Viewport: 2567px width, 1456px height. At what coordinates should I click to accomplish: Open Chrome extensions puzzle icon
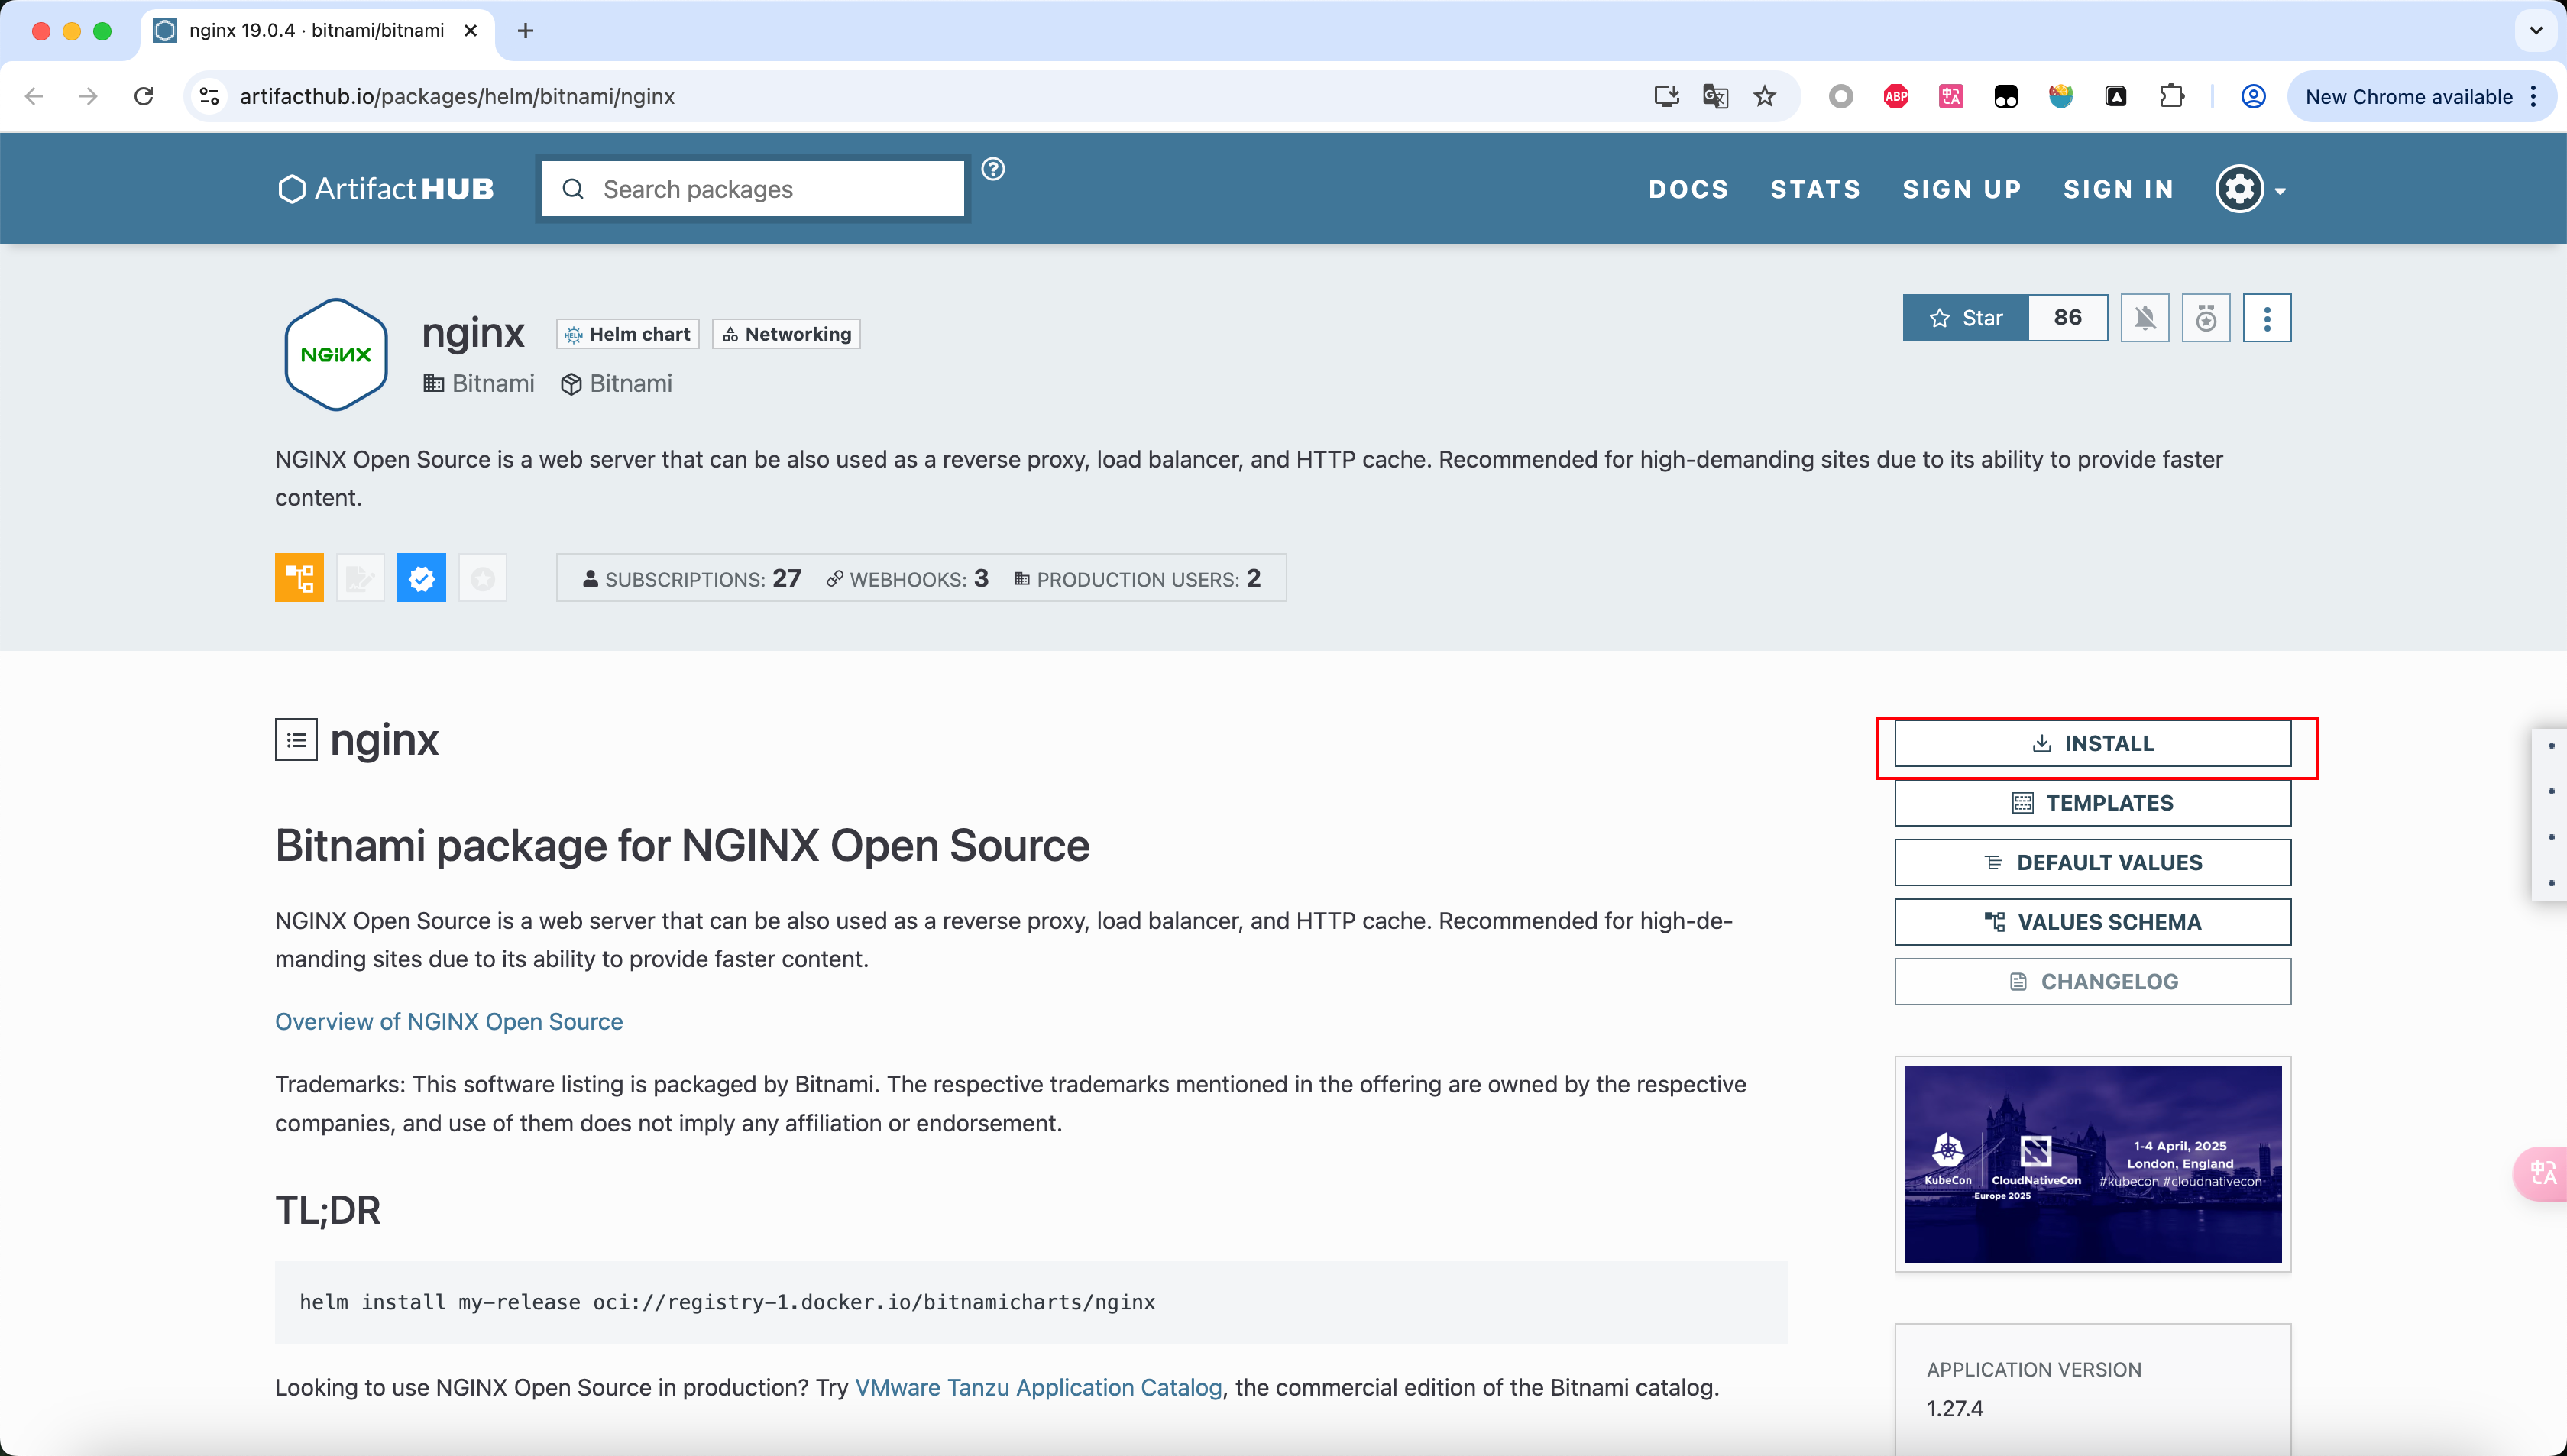[x=2171, y=96]
